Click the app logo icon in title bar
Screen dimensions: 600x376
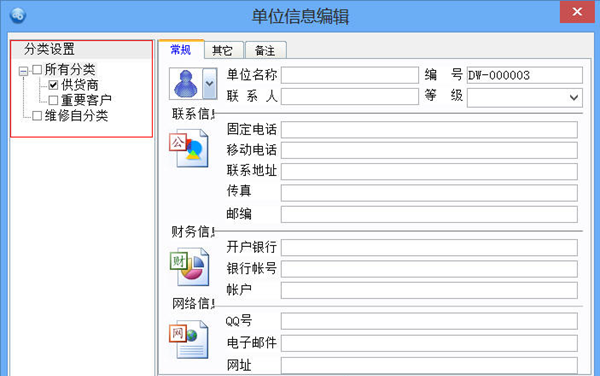click(18, 15)
